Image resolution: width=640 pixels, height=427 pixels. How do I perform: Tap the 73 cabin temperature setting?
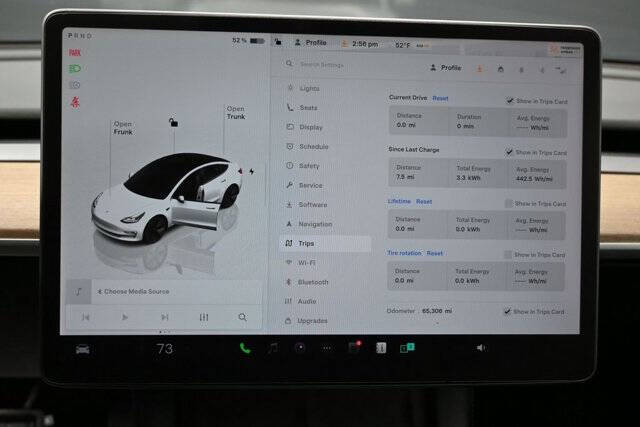(165, 349)
